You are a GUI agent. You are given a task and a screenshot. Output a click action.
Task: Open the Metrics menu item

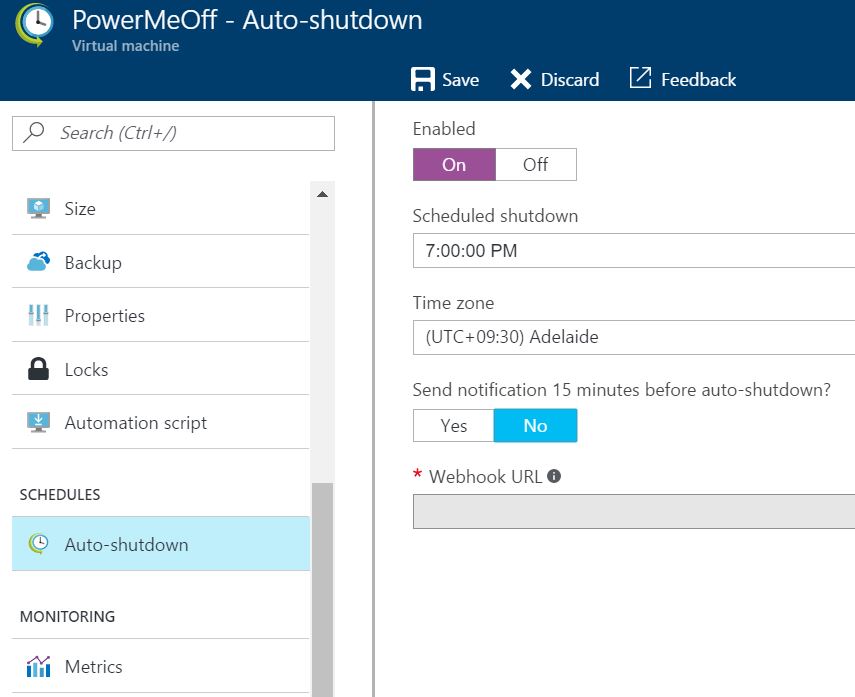click(160, 666)
